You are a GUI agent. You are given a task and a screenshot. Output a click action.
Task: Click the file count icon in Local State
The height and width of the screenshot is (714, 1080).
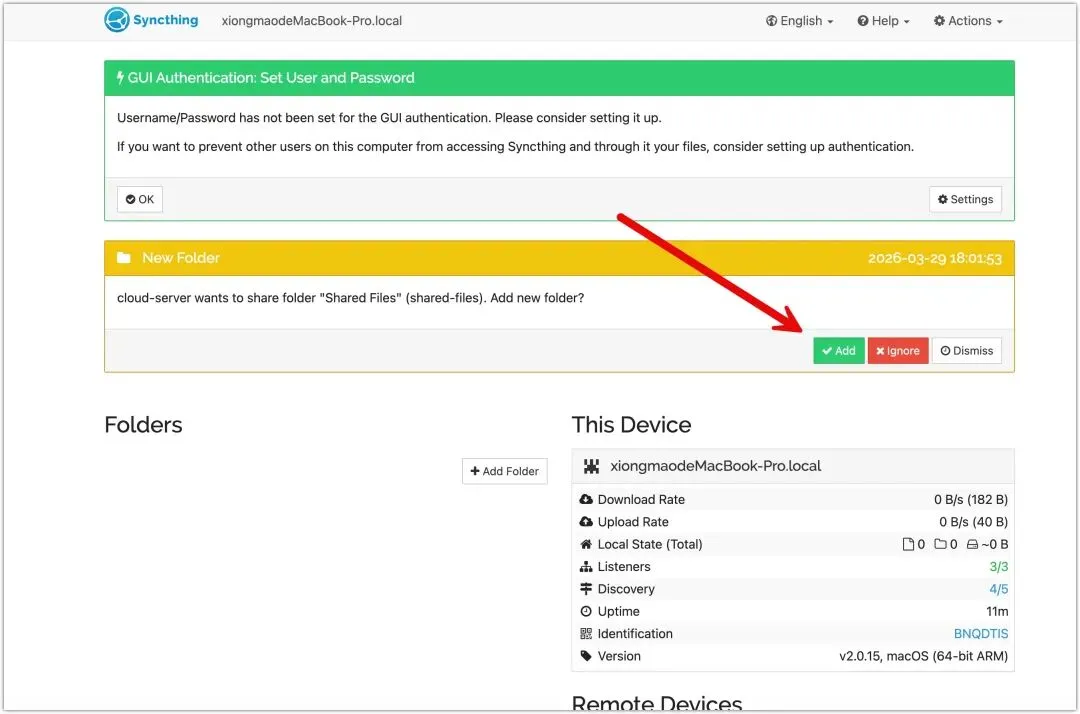908,544
